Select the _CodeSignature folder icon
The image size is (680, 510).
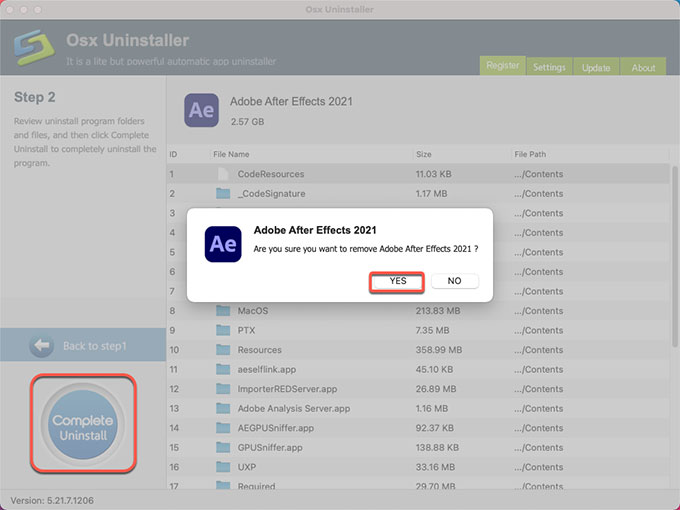click(223, 193)
